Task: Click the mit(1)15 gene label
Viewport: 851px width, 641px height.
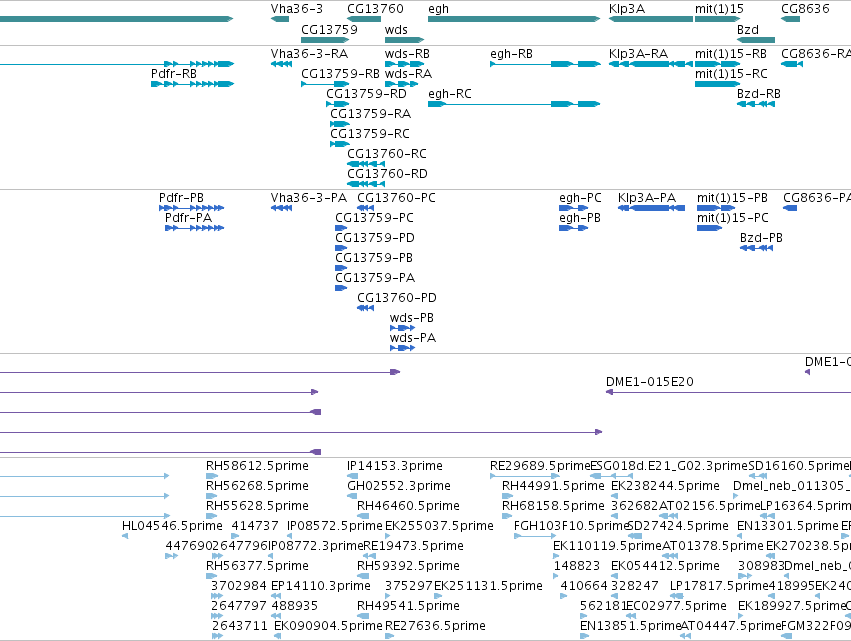Action: pos(719,9)
